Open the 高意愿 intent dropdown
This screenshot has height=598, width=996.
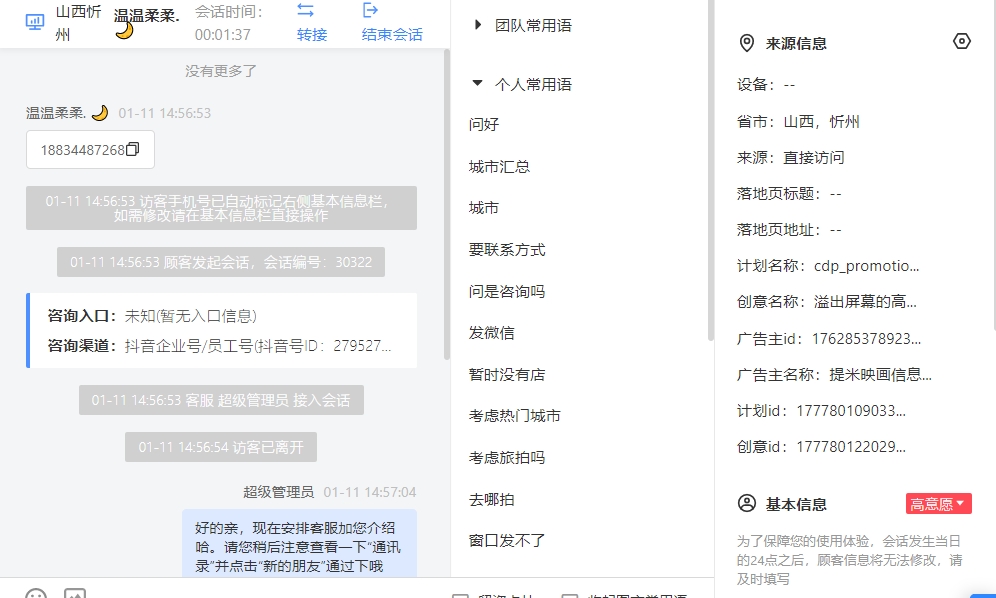click(938, 504)
